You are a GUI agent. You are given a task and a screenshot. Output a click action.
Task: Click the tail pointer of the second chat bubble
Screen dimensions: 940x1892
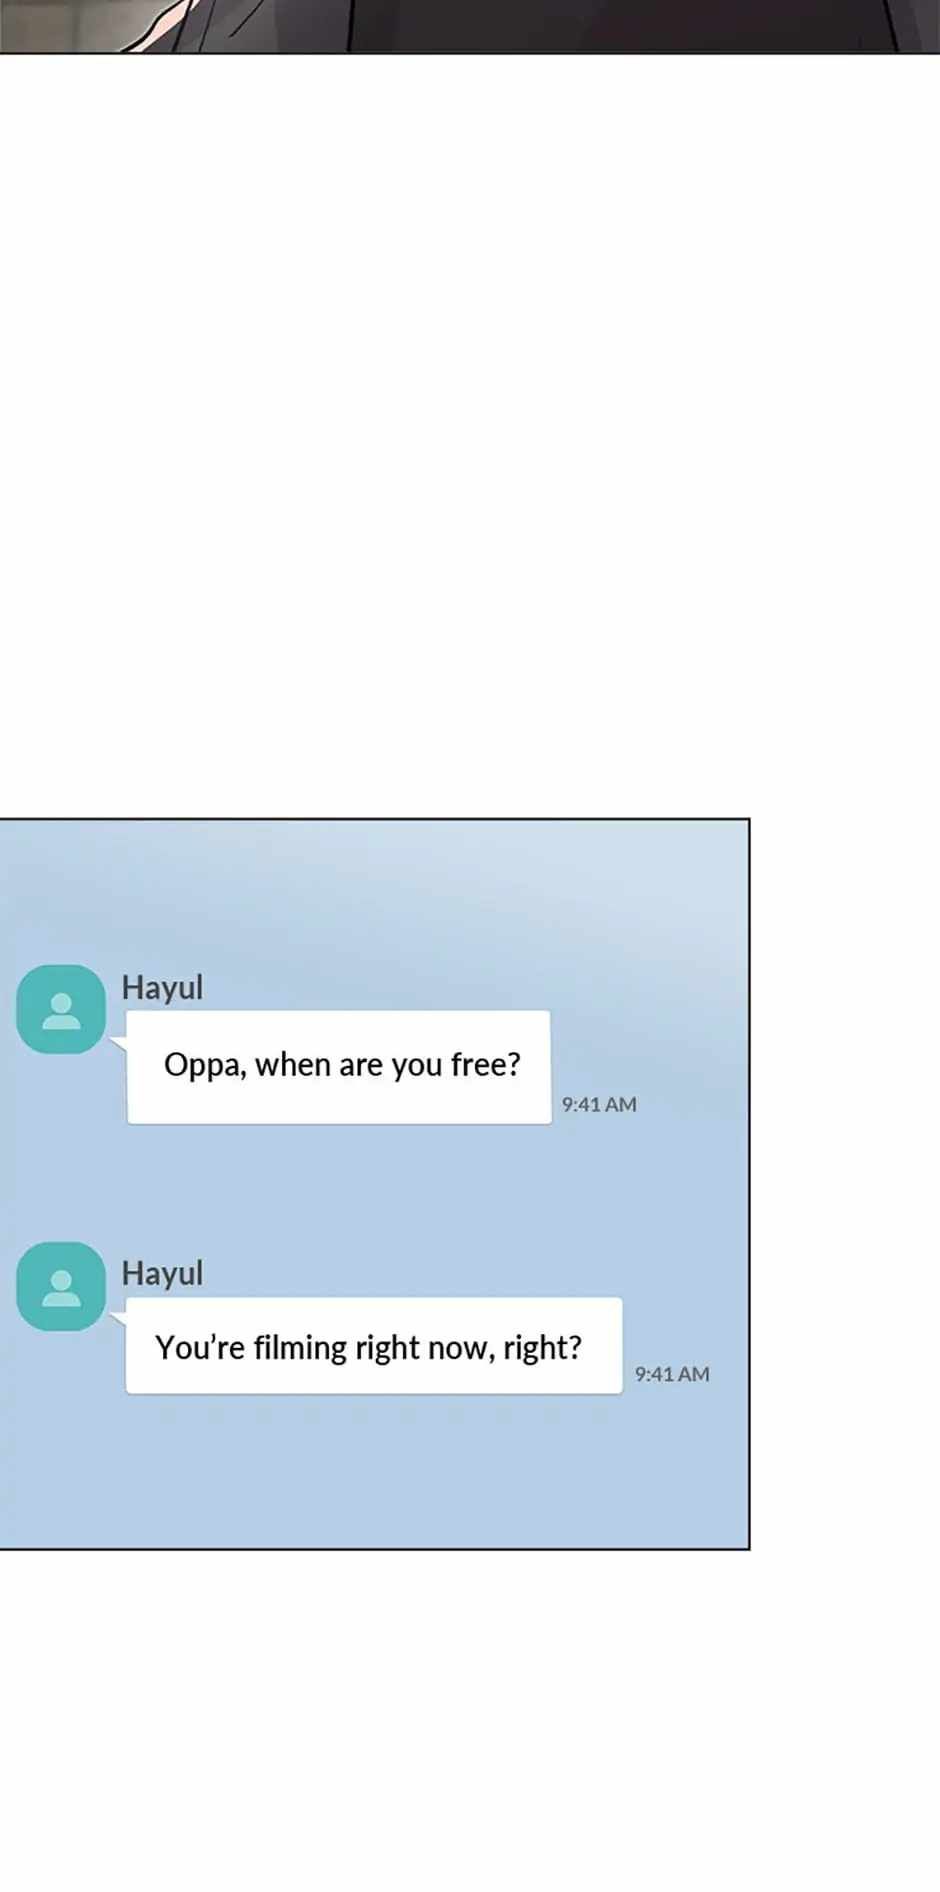coord(118,1320)
